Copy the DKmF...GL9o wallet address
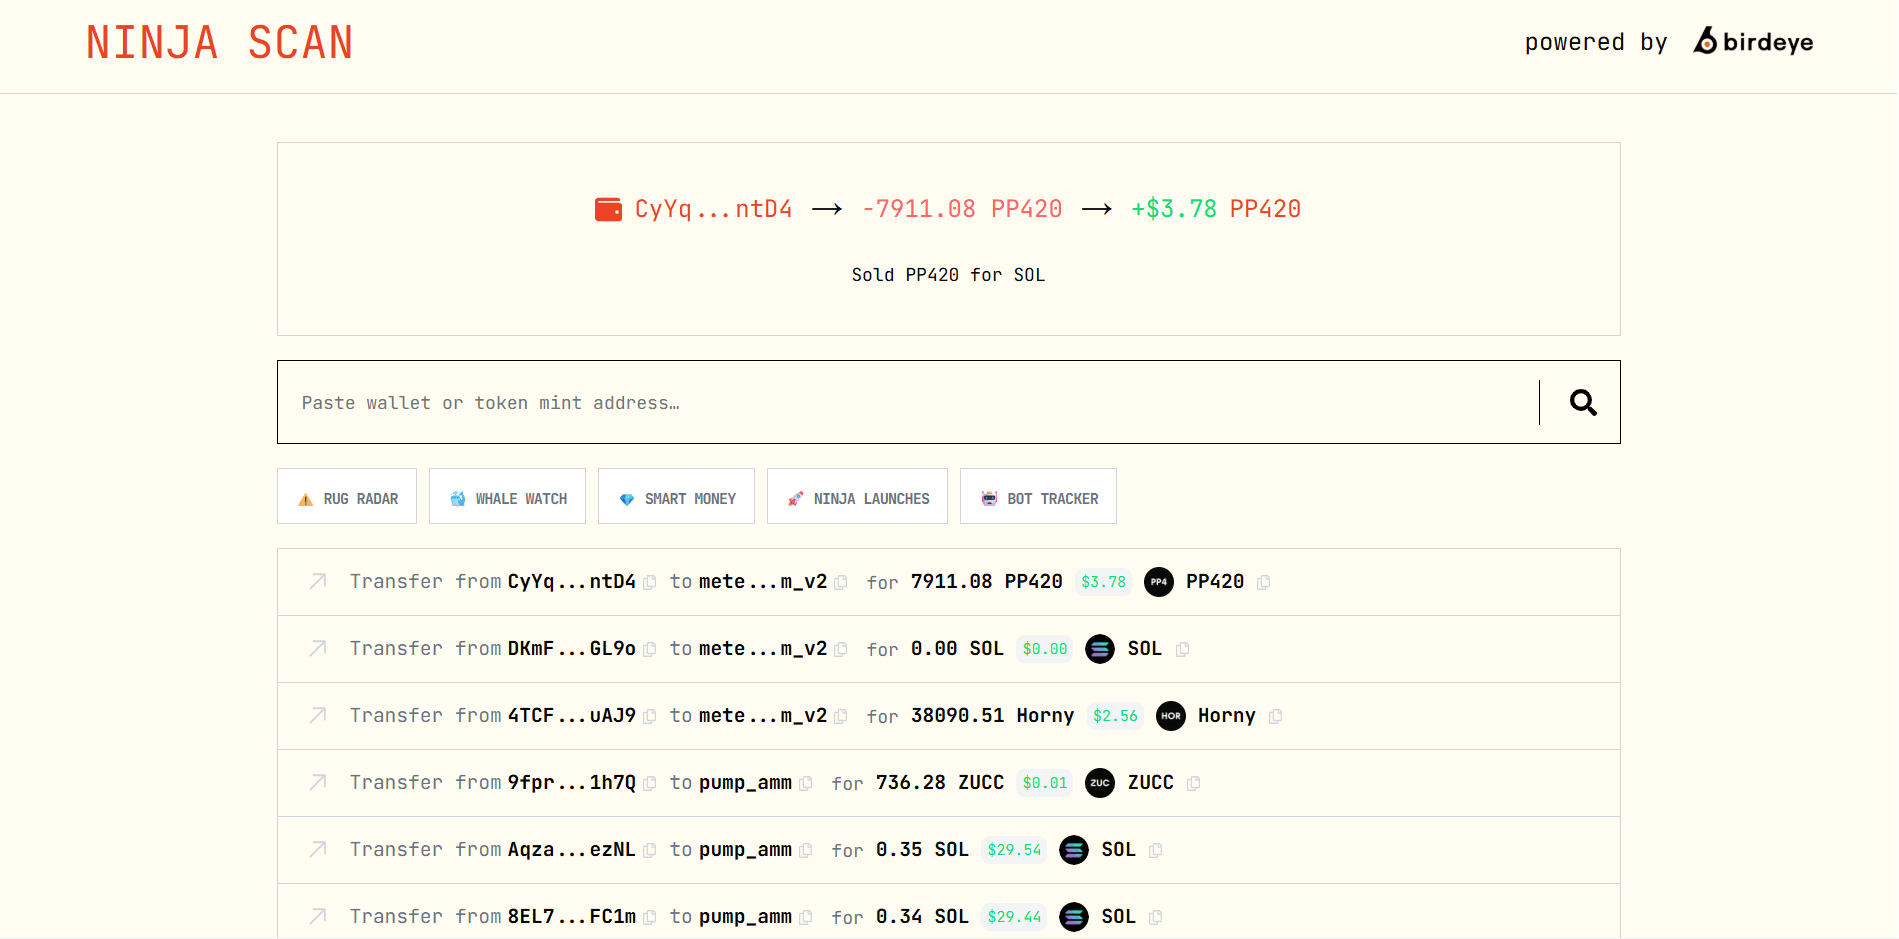 tap(650, 649)
